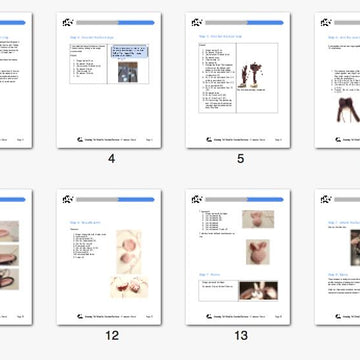Screen dimensions: 360x360
Task: Select the partly visible thumbnail left of page 12
Action: (x=16, y=257)
